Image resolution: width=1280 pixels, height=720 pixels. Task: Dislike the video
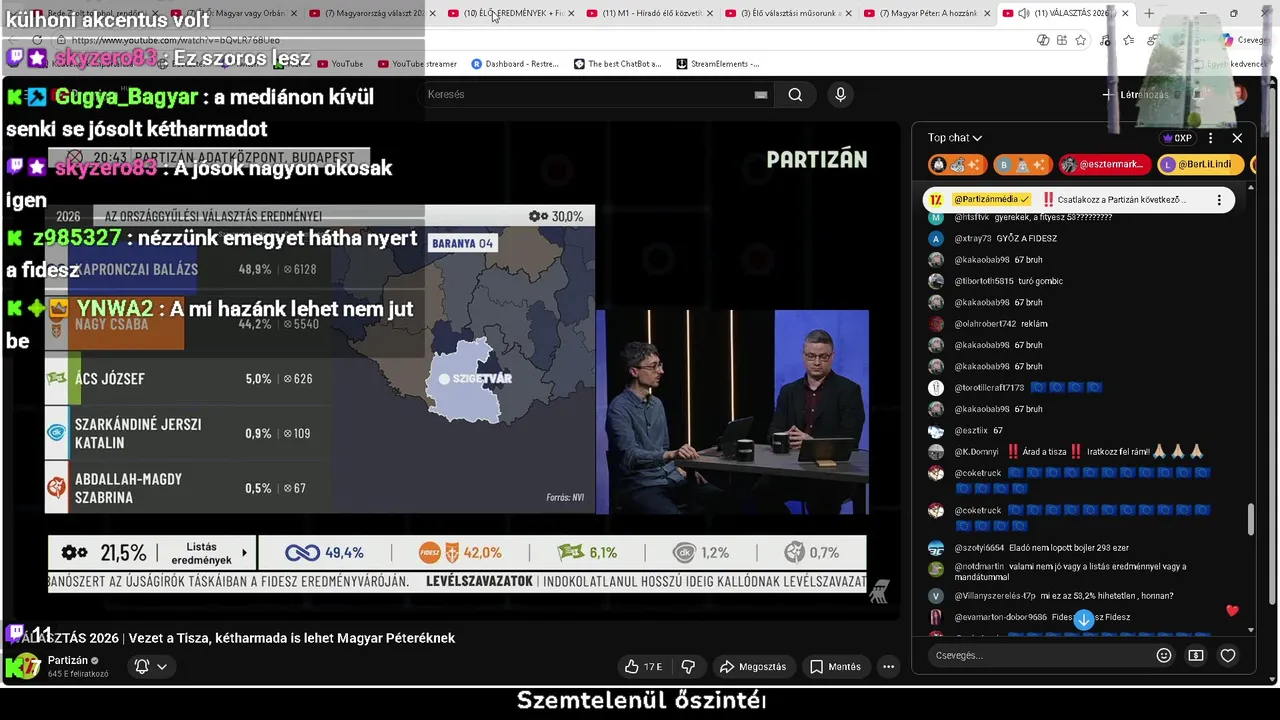(688, 666)
